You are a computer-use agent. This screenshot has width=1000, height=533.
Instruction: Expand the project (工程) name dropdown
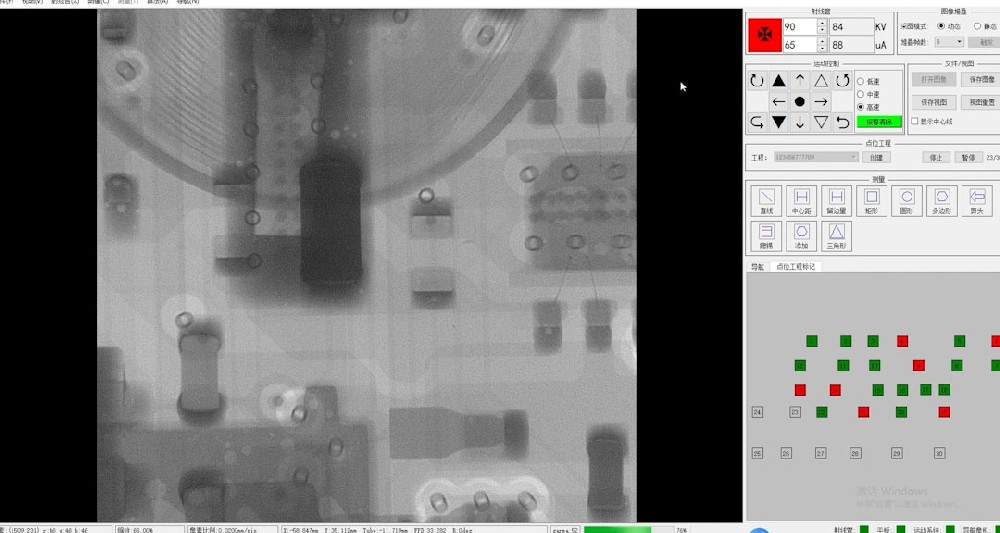coord(854,157)
